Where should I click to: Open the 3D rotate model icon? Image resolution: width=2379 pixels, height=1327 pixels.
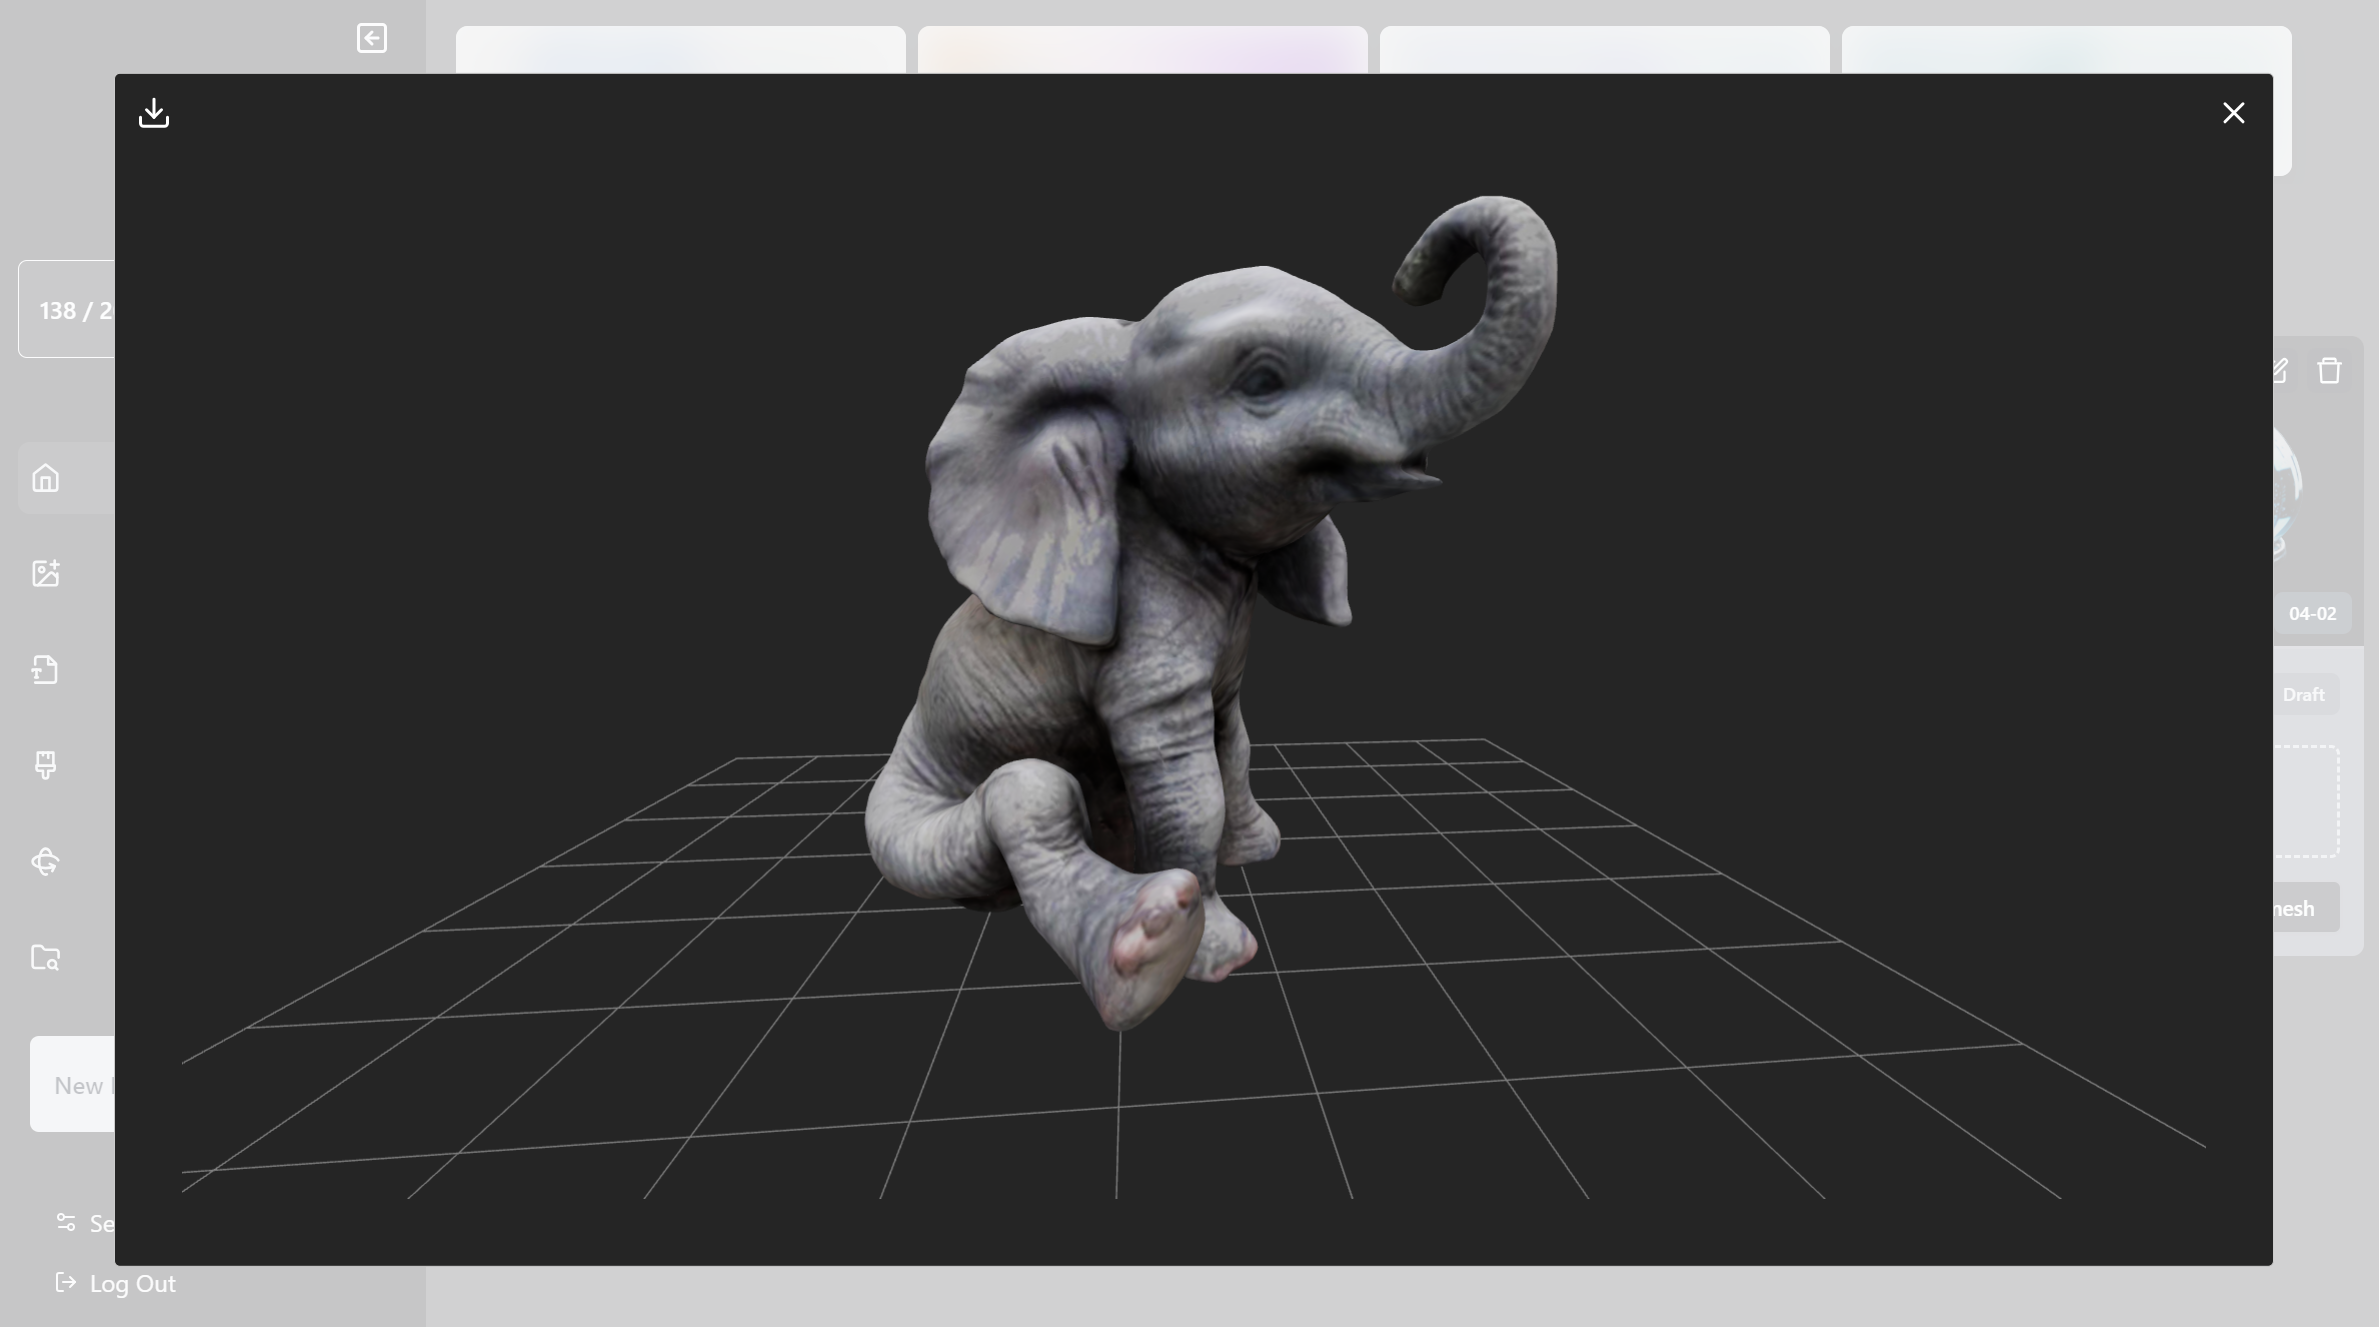[45, 861]
